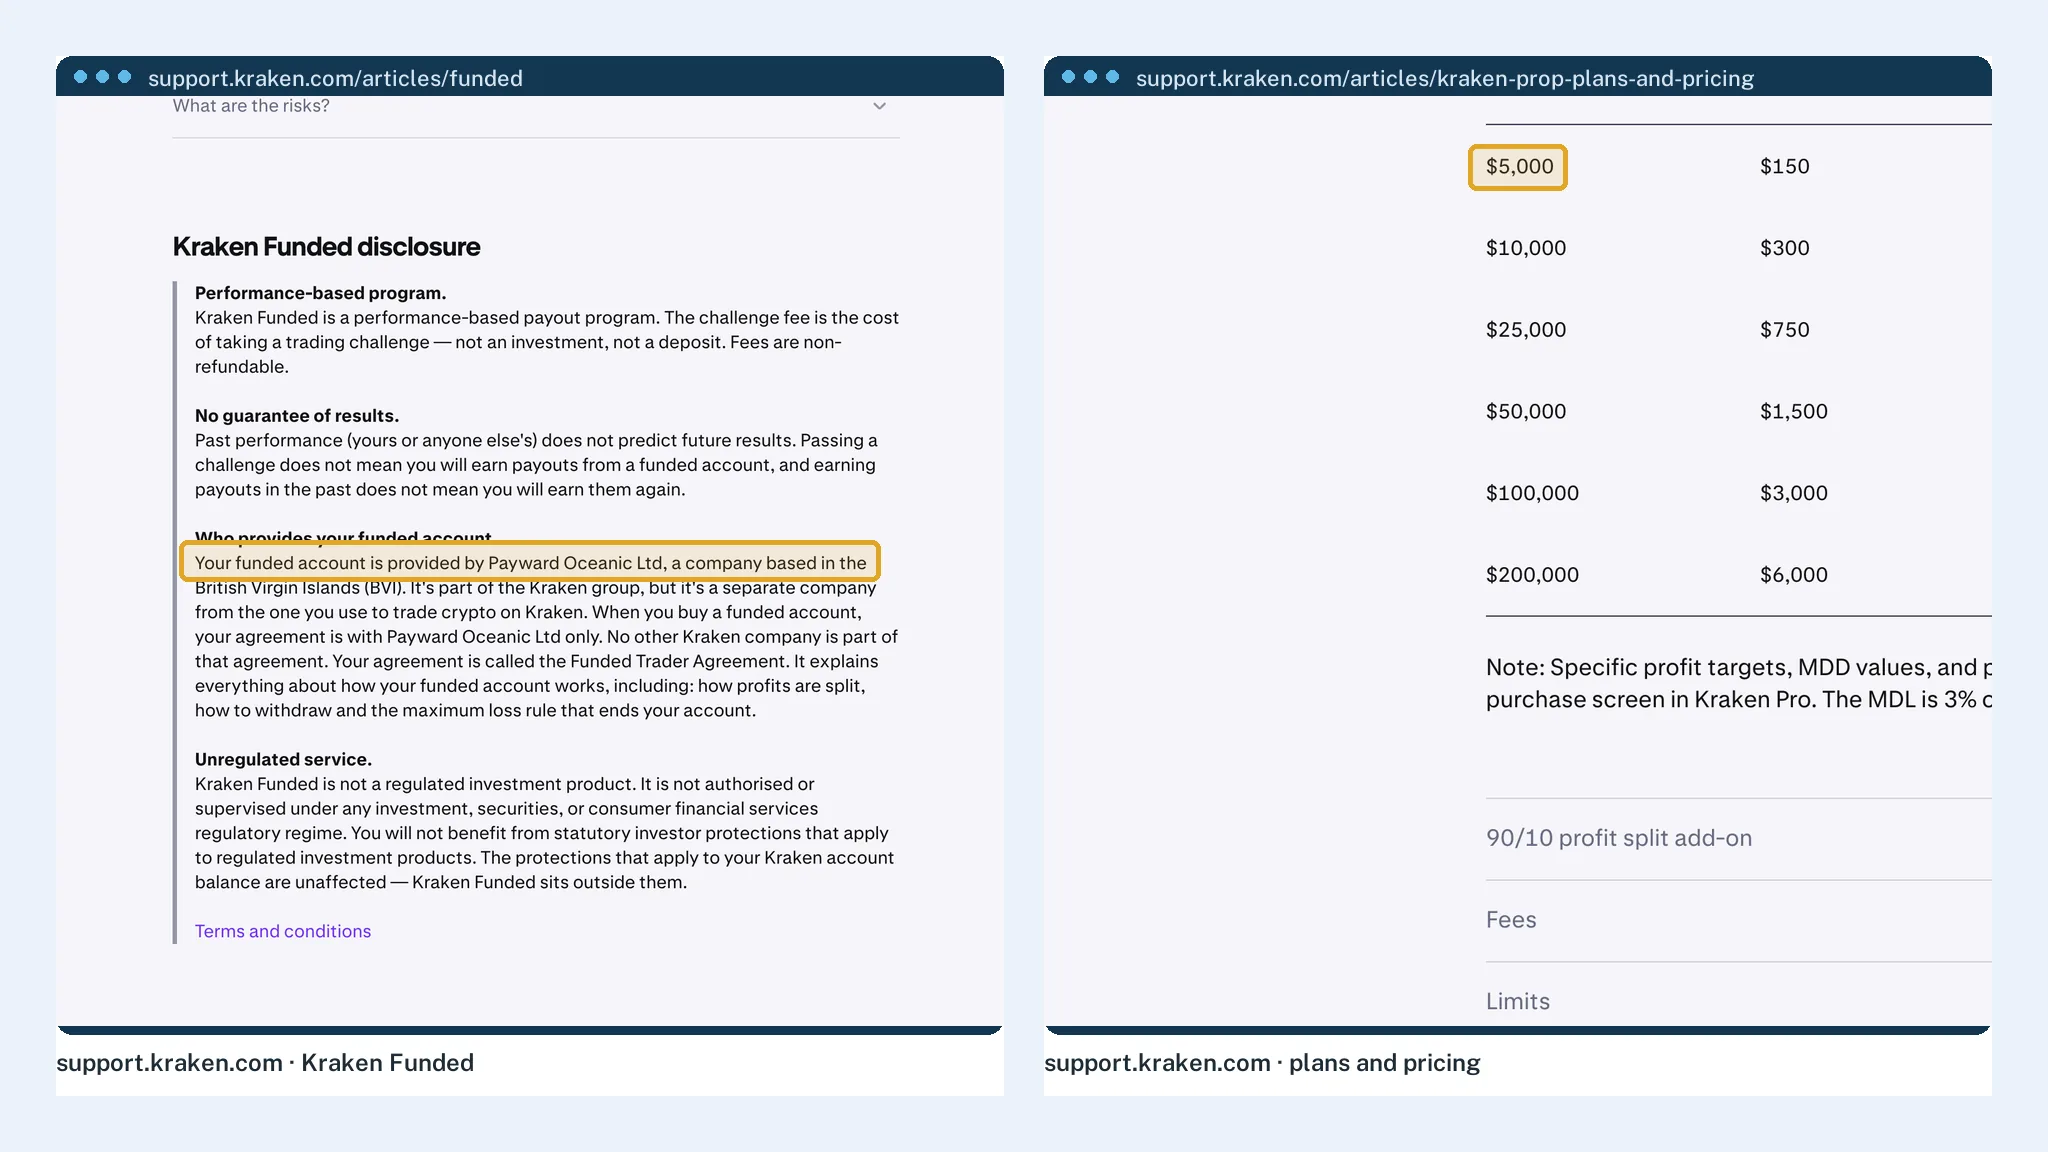Click the Kraken Funded disclosure heading

[326, 247]
